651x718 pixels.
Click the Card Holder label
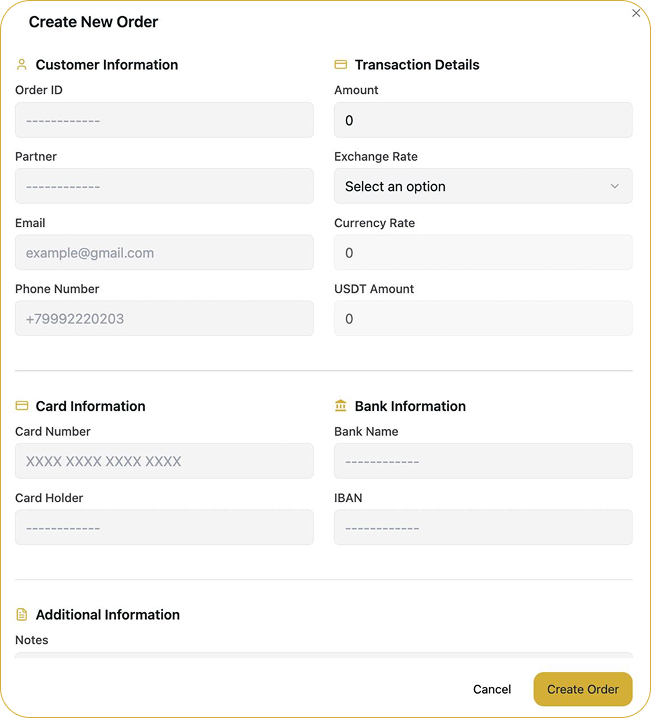coord(49,498)
